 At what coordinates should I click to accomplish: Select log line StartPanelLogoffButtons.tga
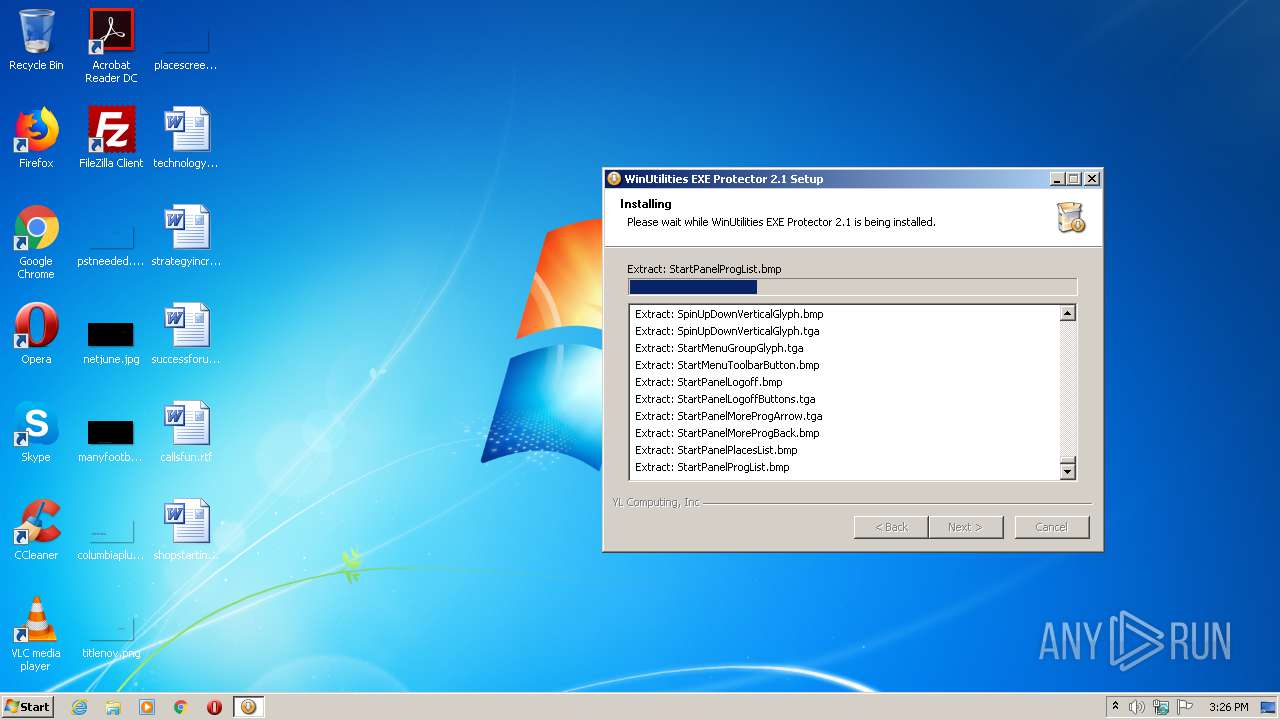pos(725,399)
